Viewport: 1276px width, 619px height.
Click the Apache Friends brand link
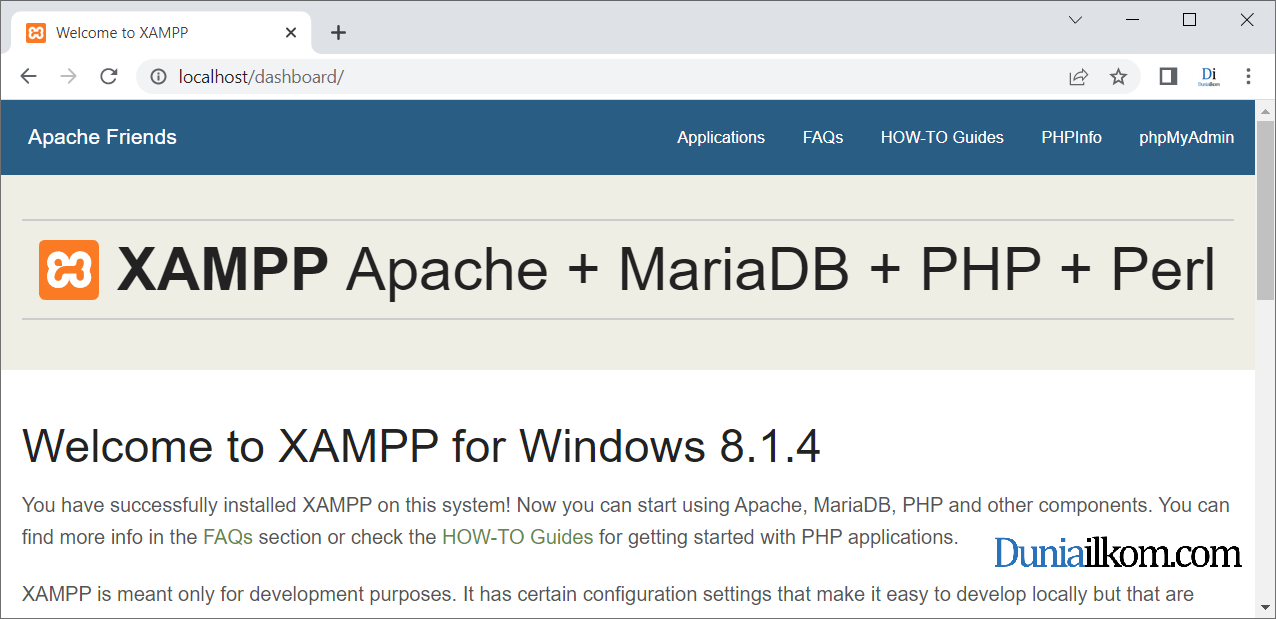coord(102,137)
